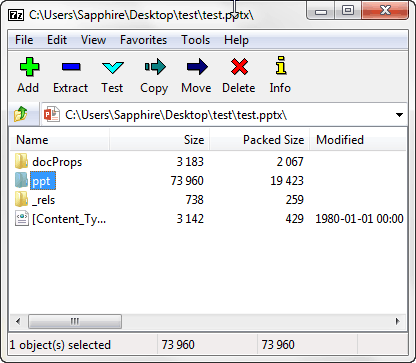Open the File menu
416x363 pixels.
pos(24,40)
